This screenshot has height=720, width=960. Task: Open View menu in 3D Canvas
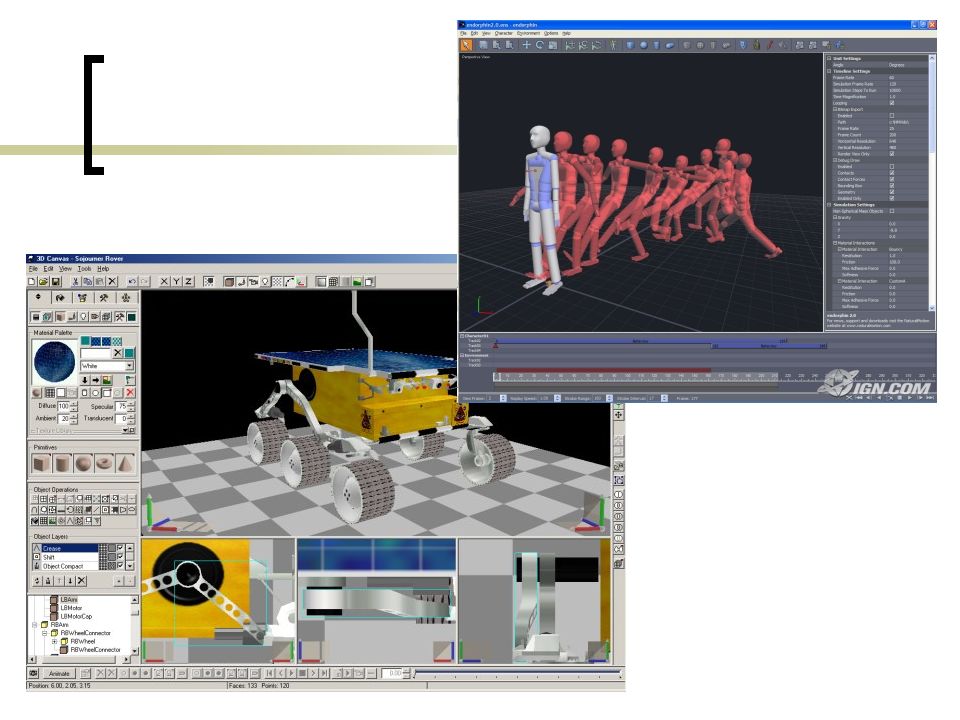(66, 269)
